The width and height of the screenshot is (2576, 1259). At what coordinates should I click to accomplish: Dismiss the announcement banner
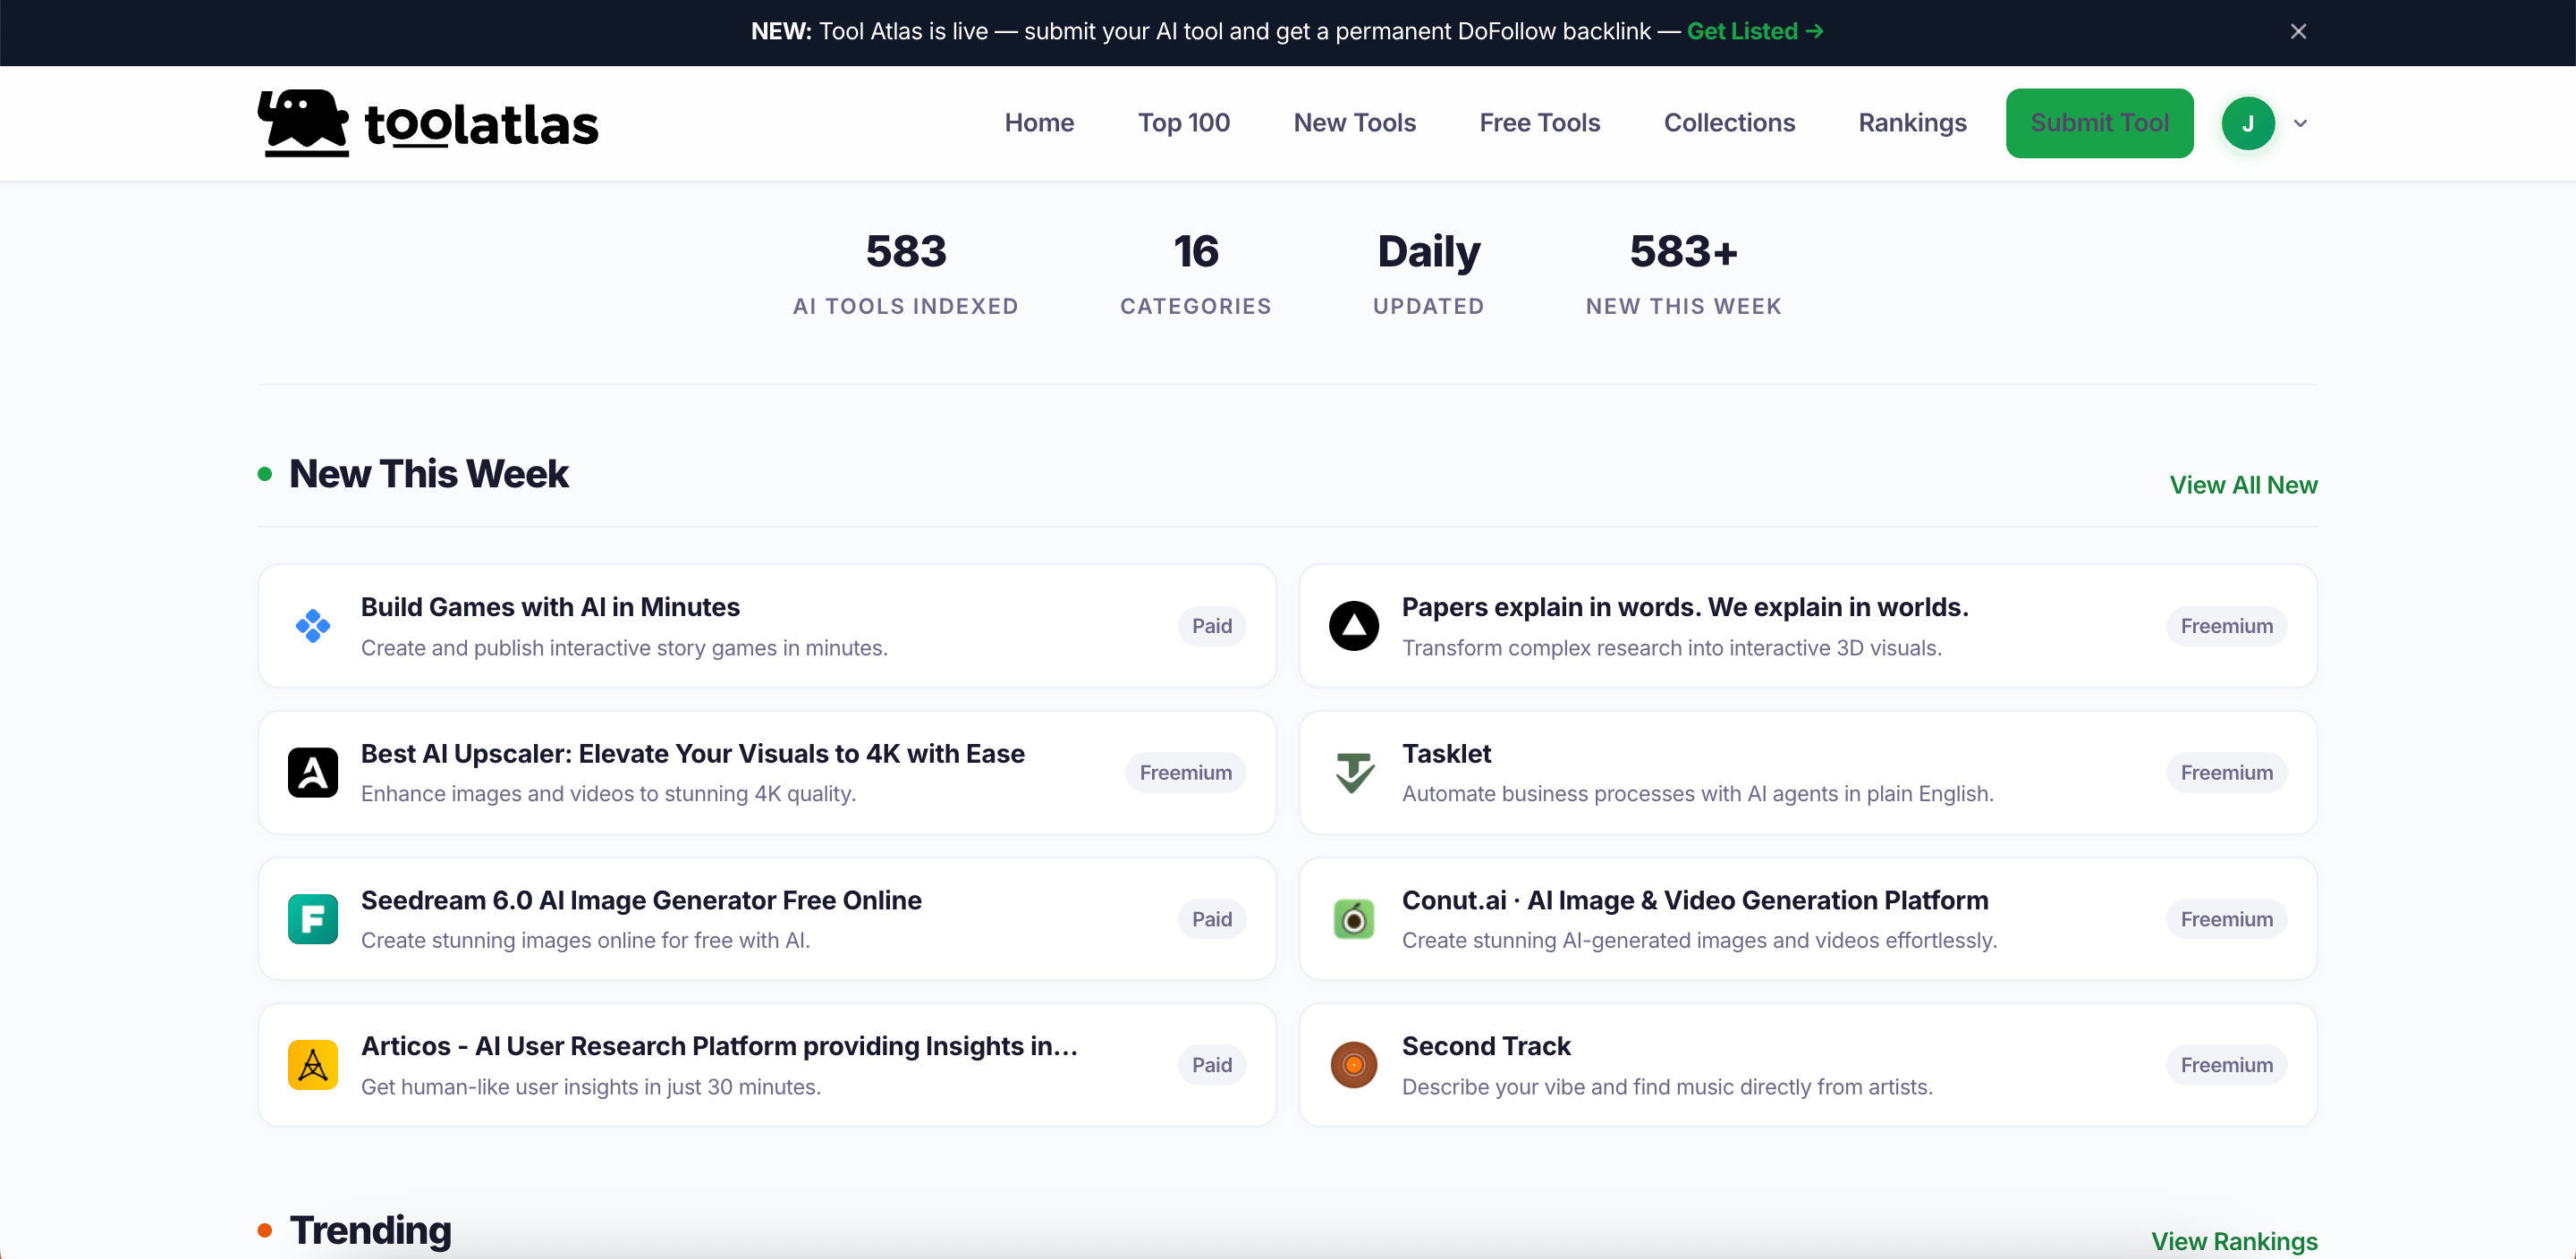(x=2298, y=32)
